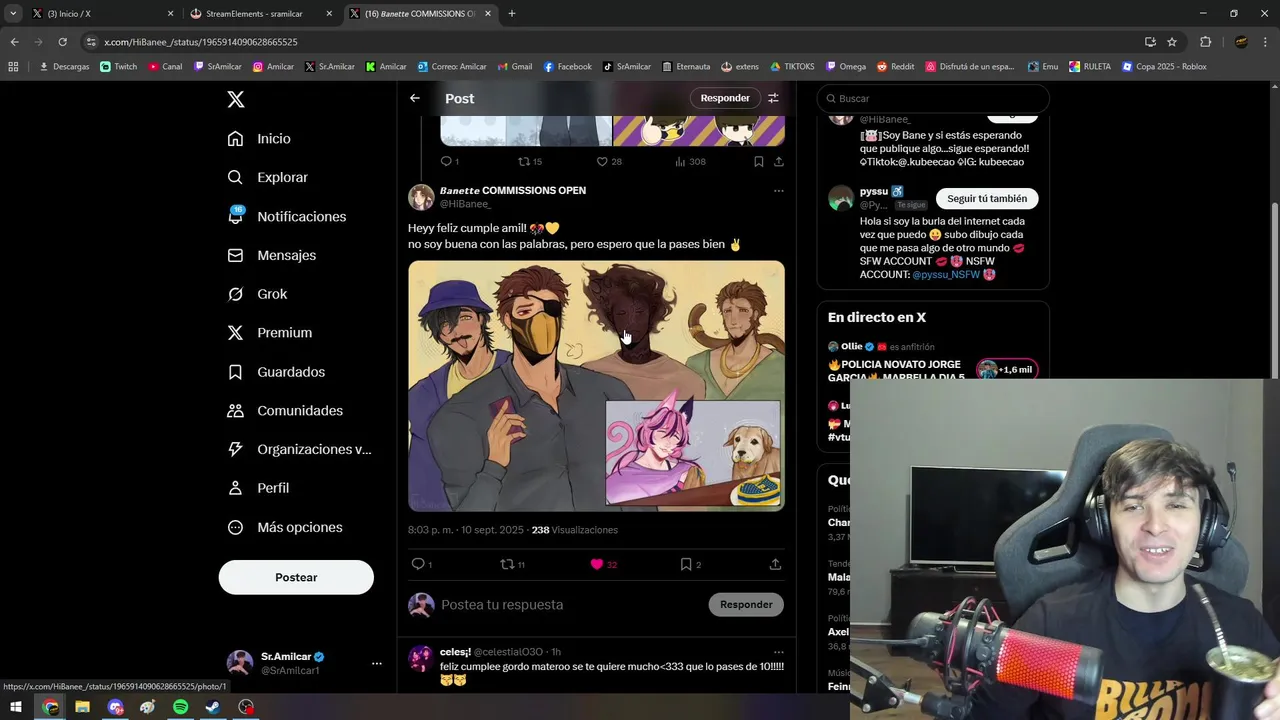Click reply icon on Banette's post
The image size is (1280, 720).
[418, 564]
